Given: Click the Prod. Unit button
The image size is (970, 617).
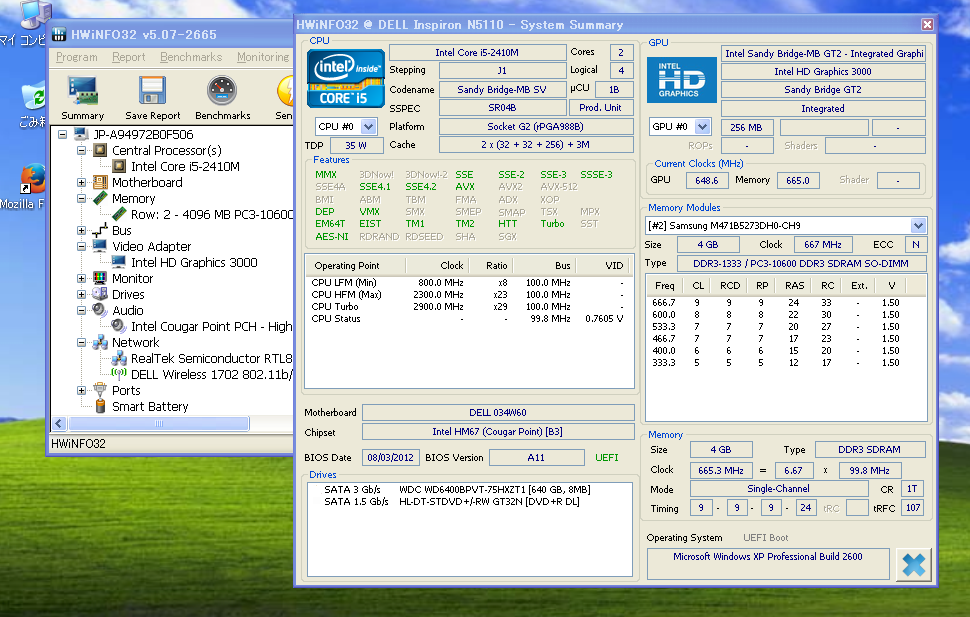Looking at the screenshot, I should 600,108.
